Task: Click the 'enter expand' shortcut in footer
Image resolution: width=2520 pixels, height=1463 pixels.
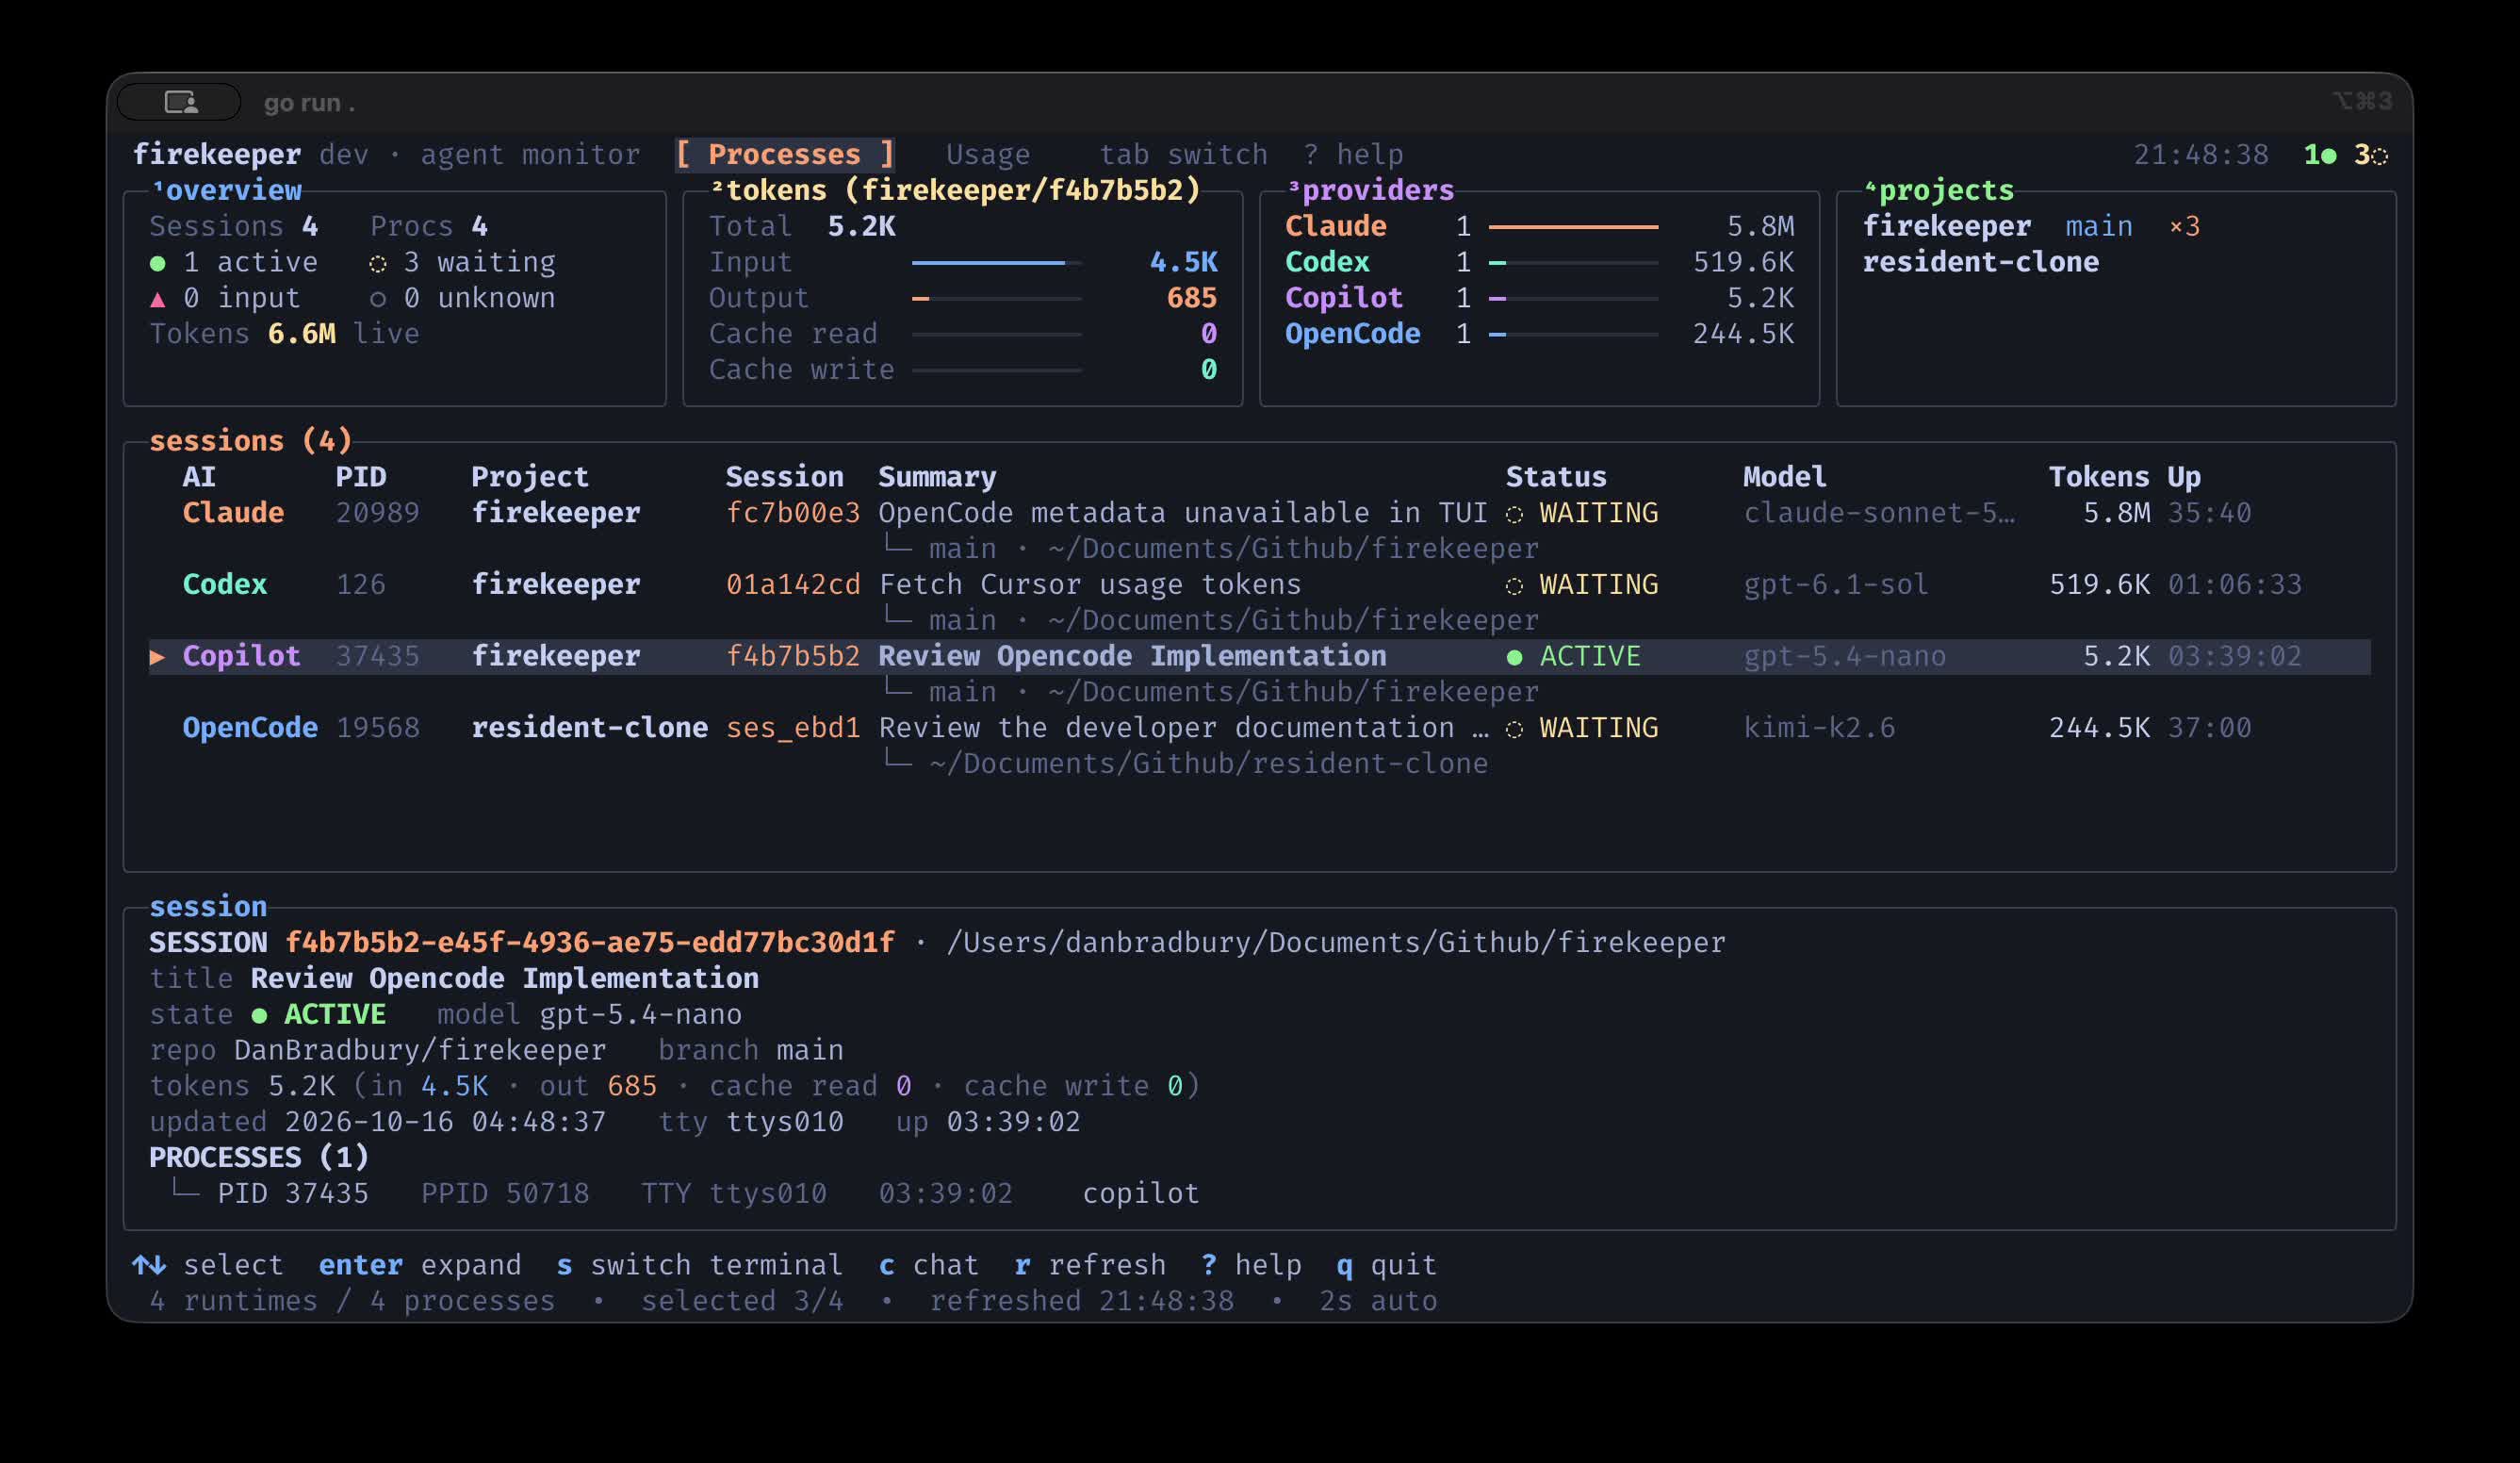Action: (420, 1265)
